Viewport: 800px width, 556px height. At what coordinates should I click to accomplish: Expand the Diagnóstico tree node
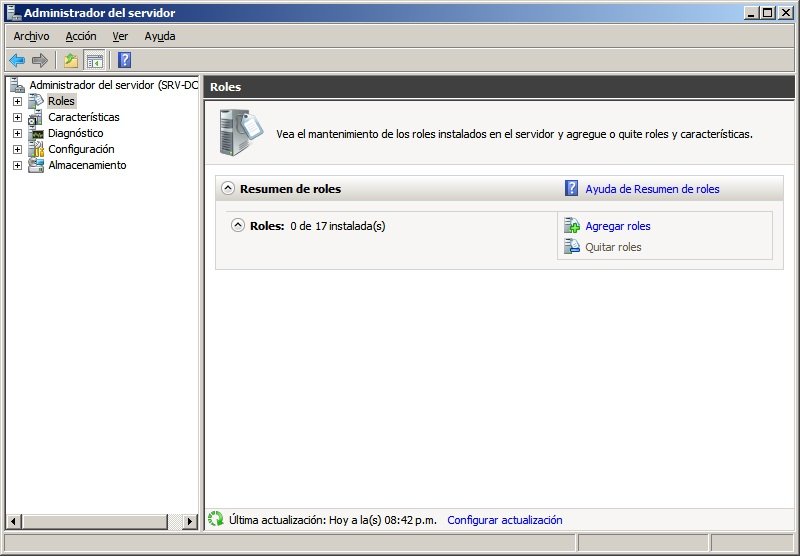point(17,134)
